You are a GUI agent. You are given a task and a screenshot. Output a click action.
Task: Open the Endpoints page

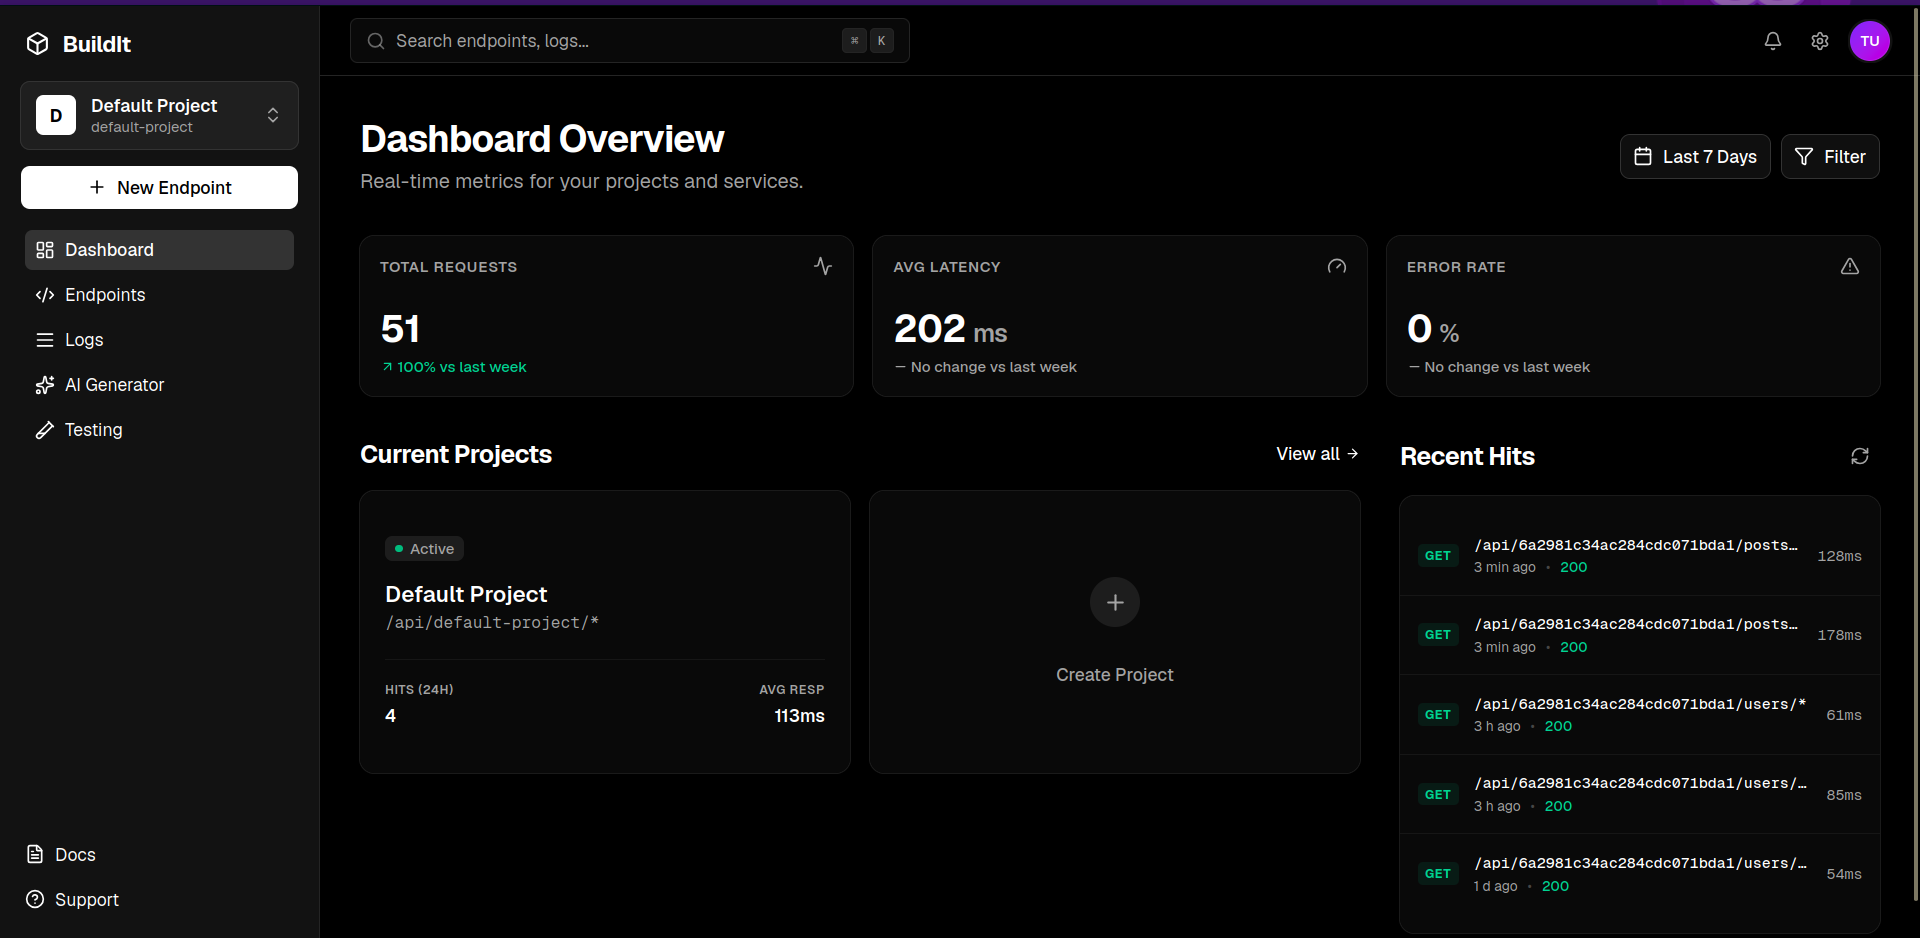coord(159,295)
